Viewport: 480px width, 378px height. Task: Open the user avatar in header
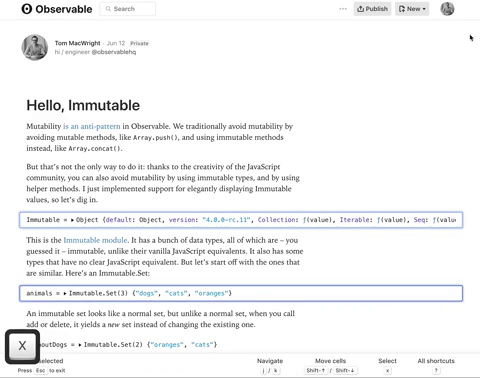[447, 9]
